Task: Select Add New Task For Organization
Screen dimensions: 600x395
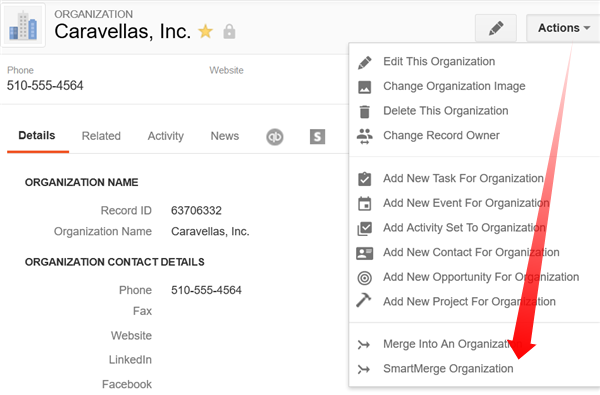Action: point(463,178)
